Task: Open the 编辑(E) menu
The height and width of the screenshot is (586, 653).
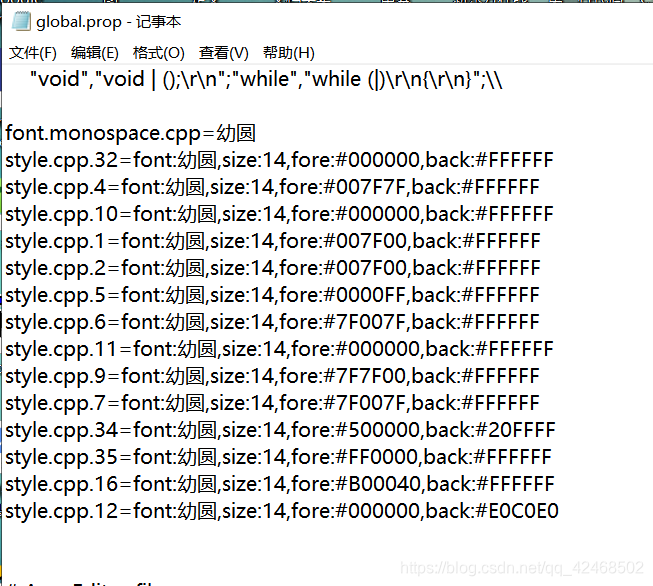Action: 95,53
